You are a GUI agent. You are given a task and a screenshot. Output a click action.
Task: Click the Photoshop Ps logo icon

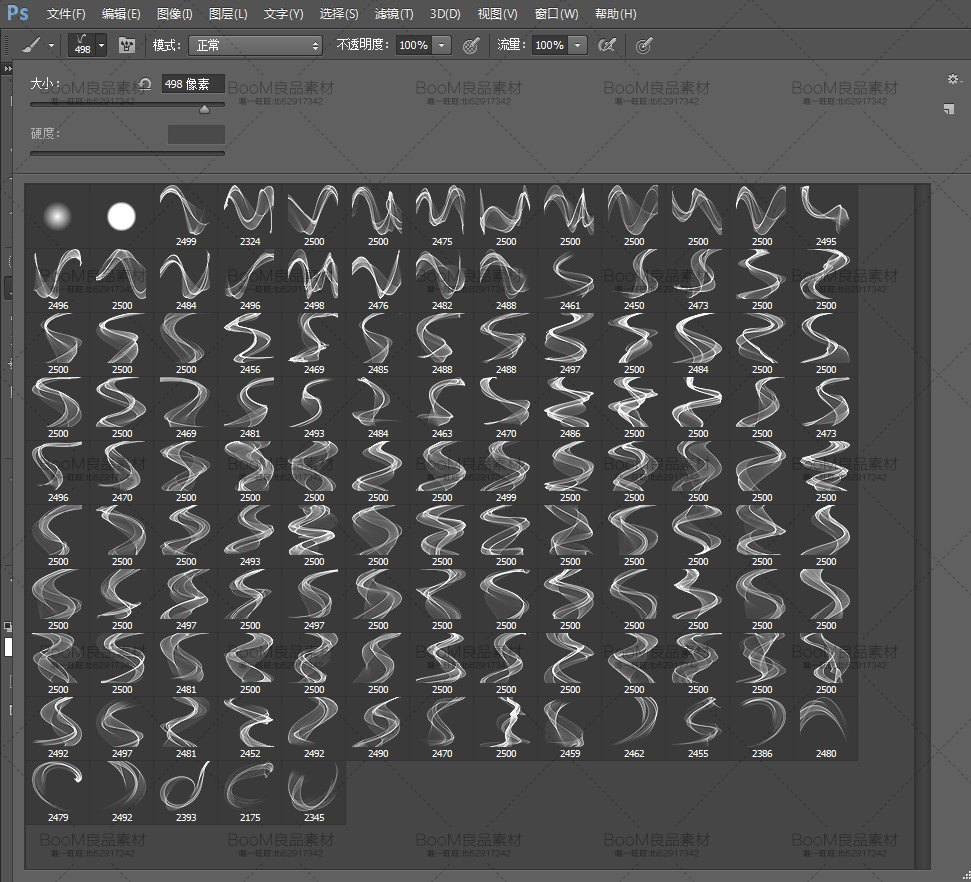tap(18, 14)
